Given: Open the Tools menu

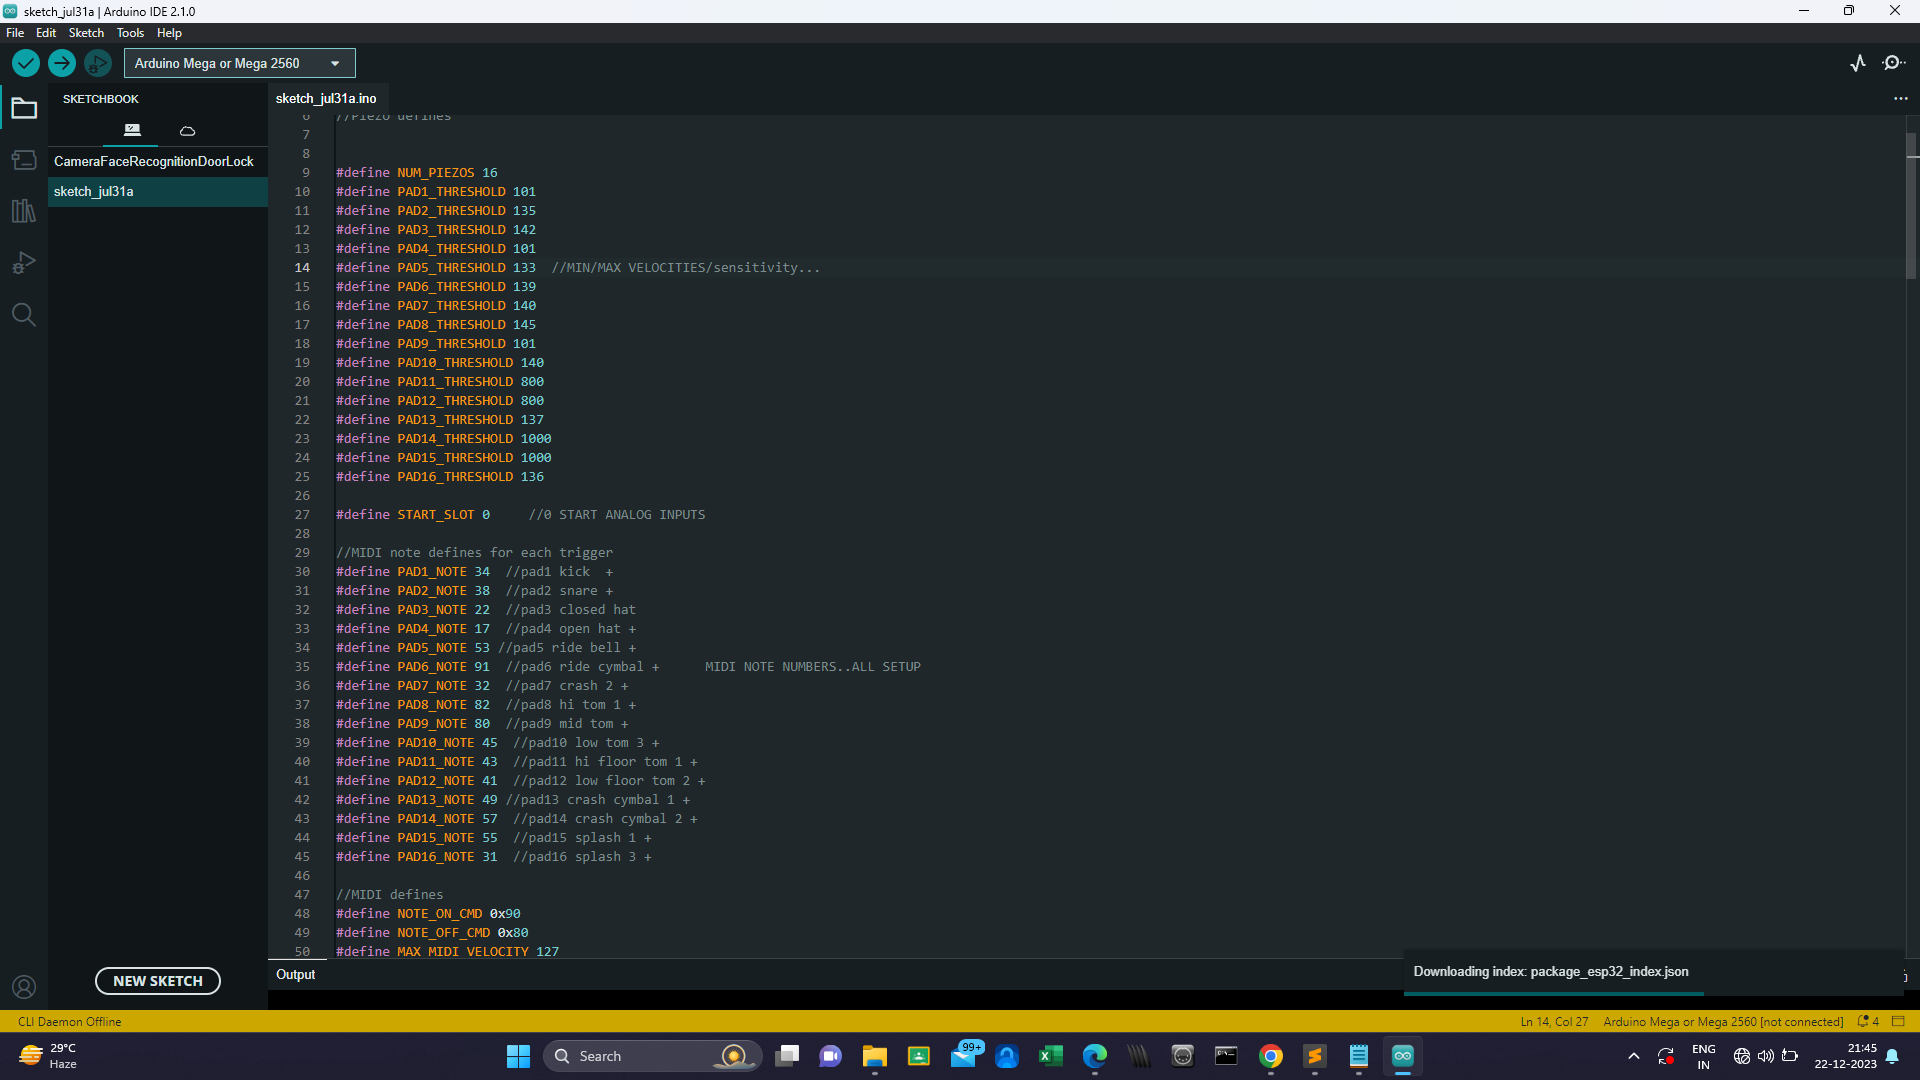Looking at the screenshot, I should pos(130,33).
